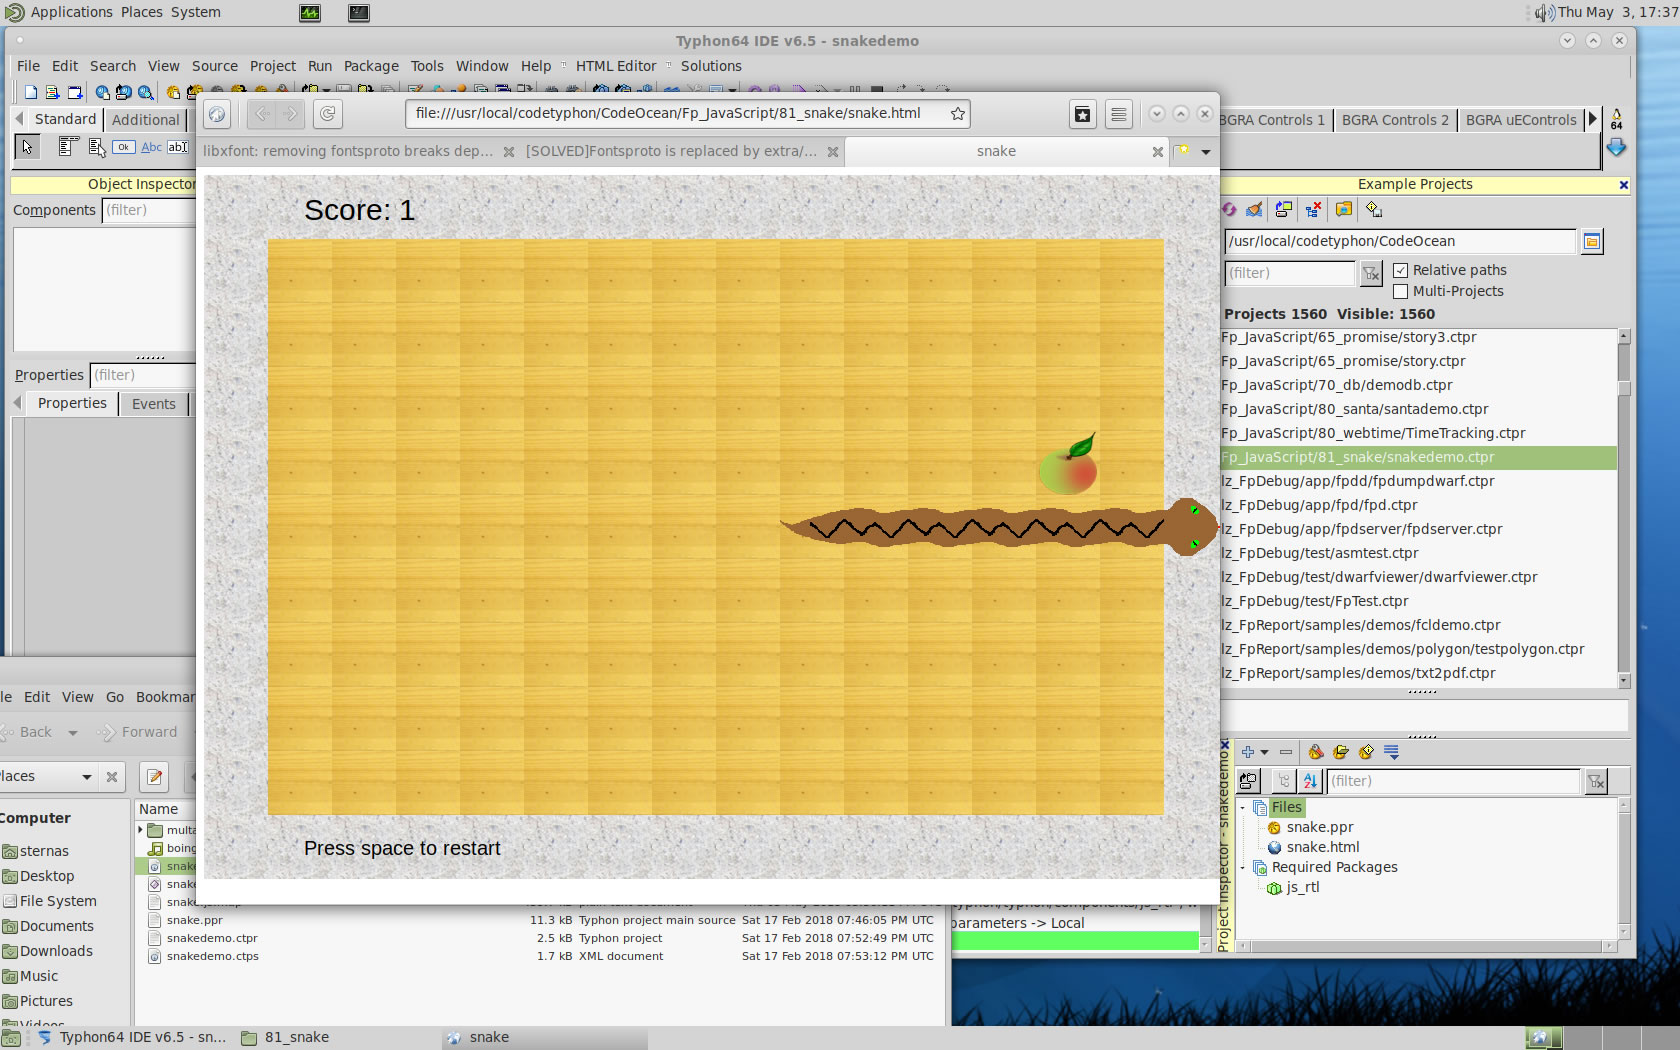
Task: Click the broom clean icon in Example Projects
Action: point(1254,209)
